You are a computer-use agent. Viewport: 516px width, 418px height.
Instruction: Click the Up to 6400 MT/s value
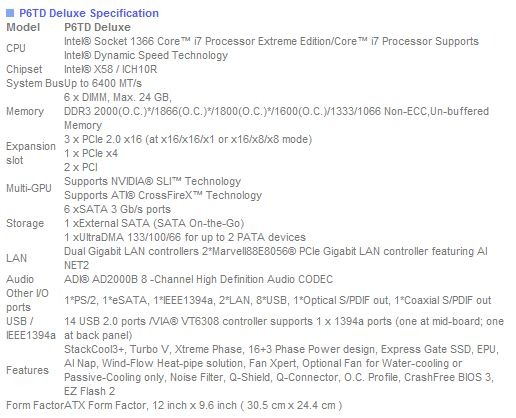pos(103,83)
